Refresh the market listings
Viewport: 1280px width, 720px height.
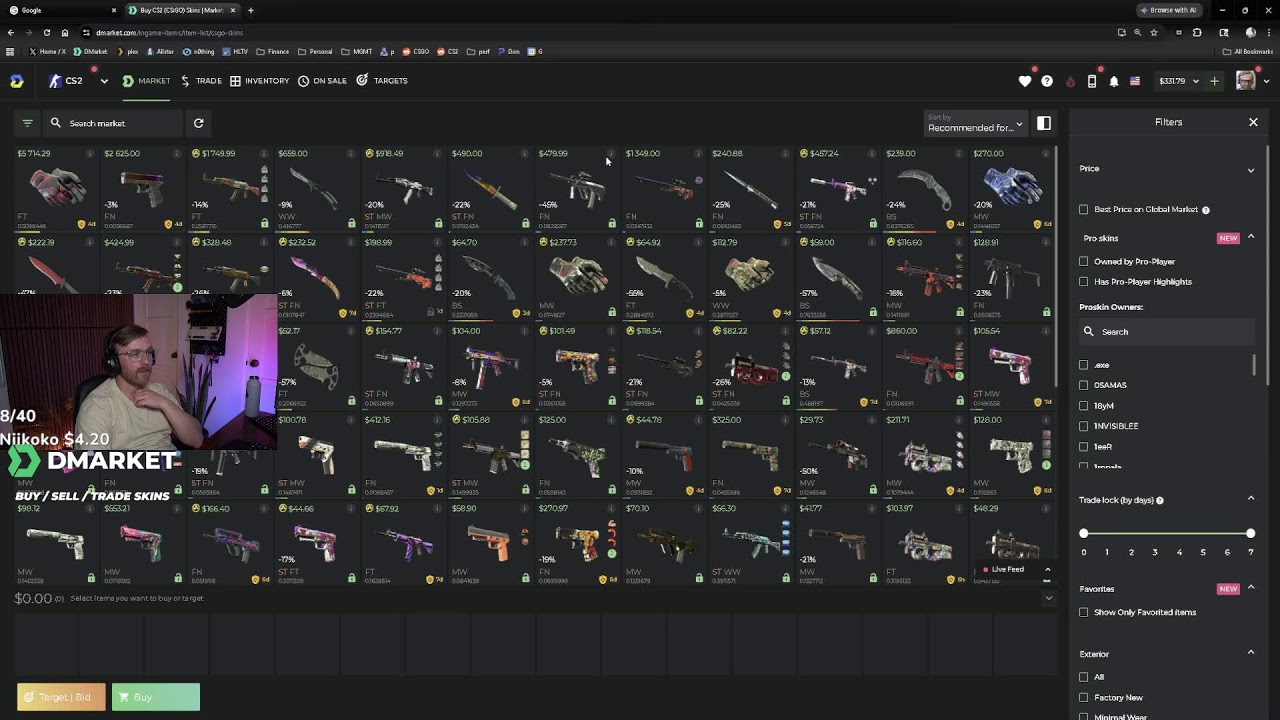(x=198, y=123)
